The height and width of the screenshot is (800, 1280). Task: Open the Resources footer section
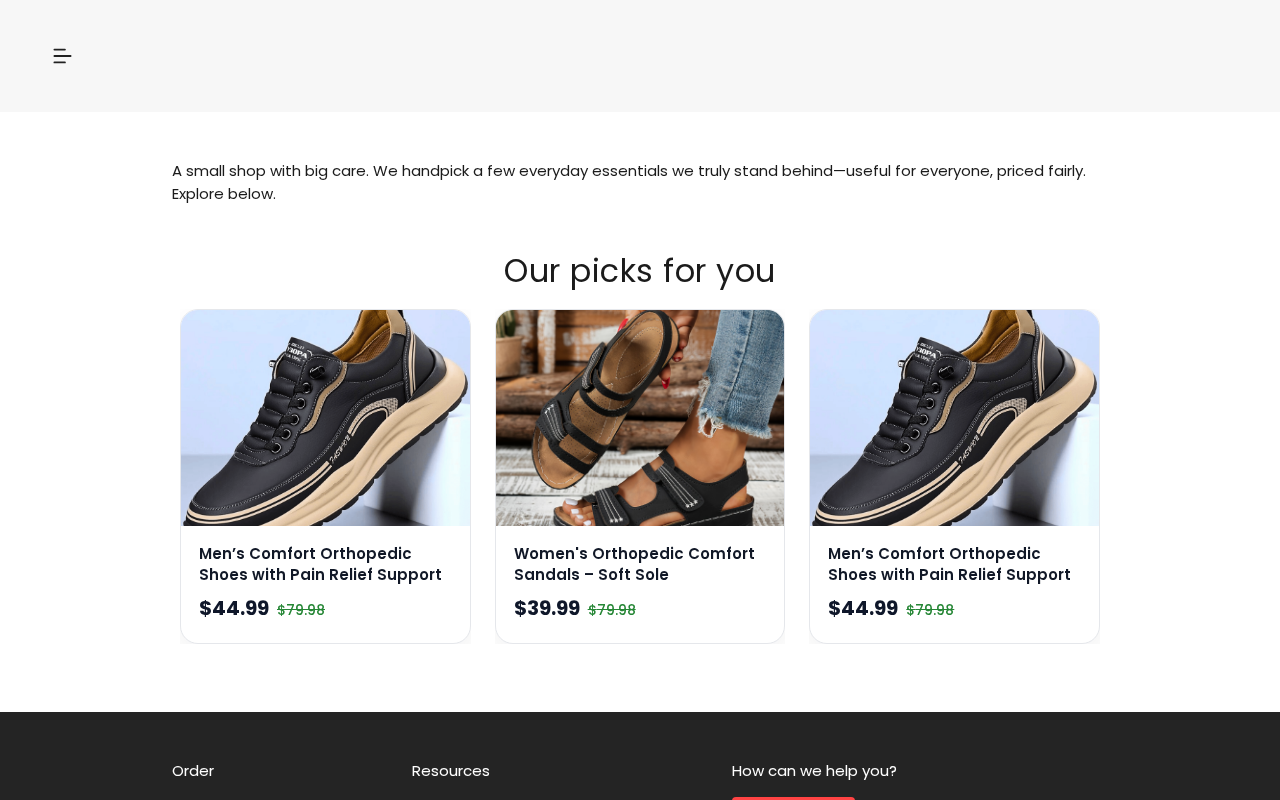(451, 771)
